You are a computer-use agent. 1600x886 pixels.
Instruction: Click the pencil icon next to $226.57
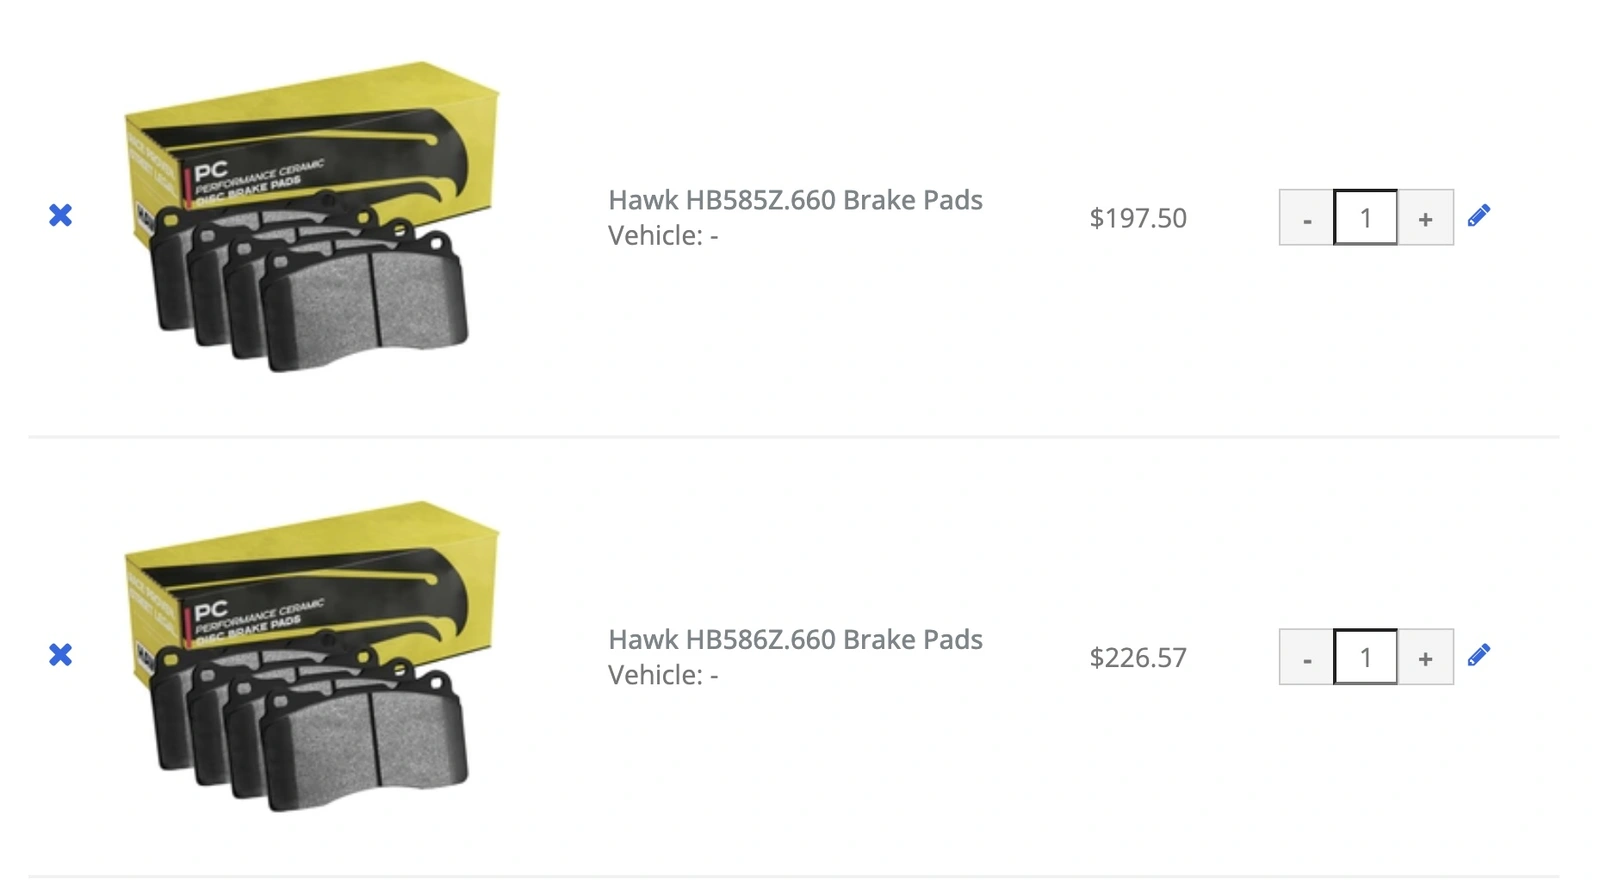1479,653
